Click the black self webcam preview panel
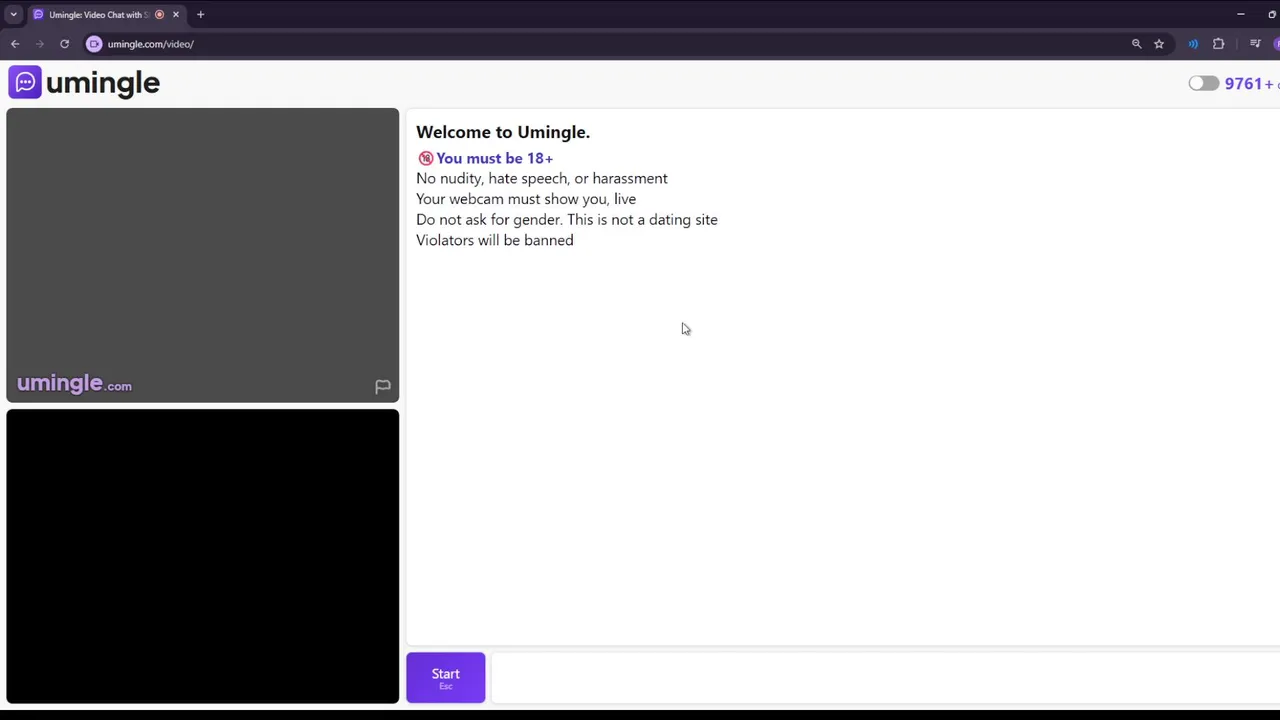The height and width of the screenshot is (720, 1280). (x=203, y=556)
